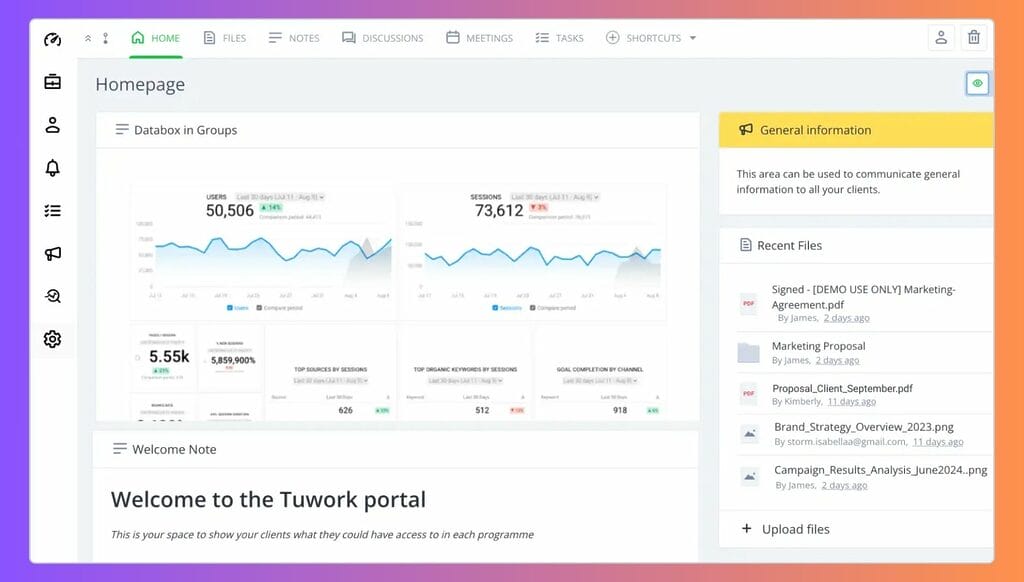Check notifications using the bell icon
The height and width of the screenshot is (582, 1024).
coord(52,168)
